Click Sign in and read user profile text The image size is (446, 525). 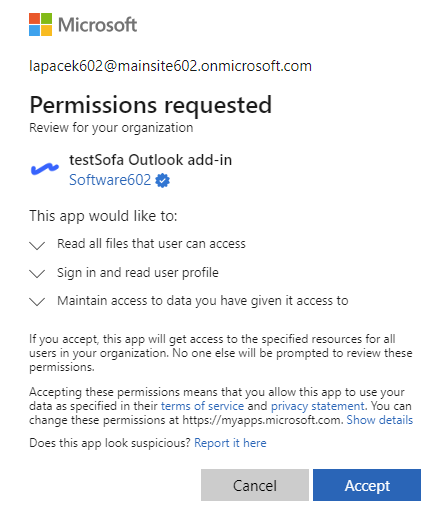138,273
